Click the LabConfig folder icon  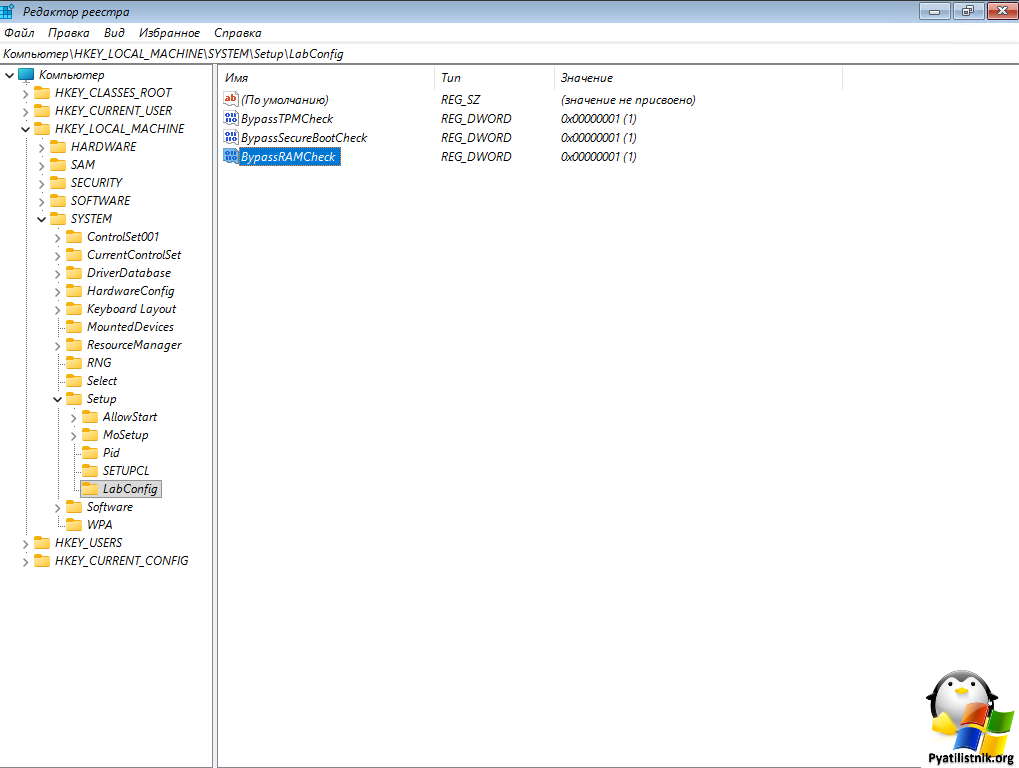pos(90,489)
